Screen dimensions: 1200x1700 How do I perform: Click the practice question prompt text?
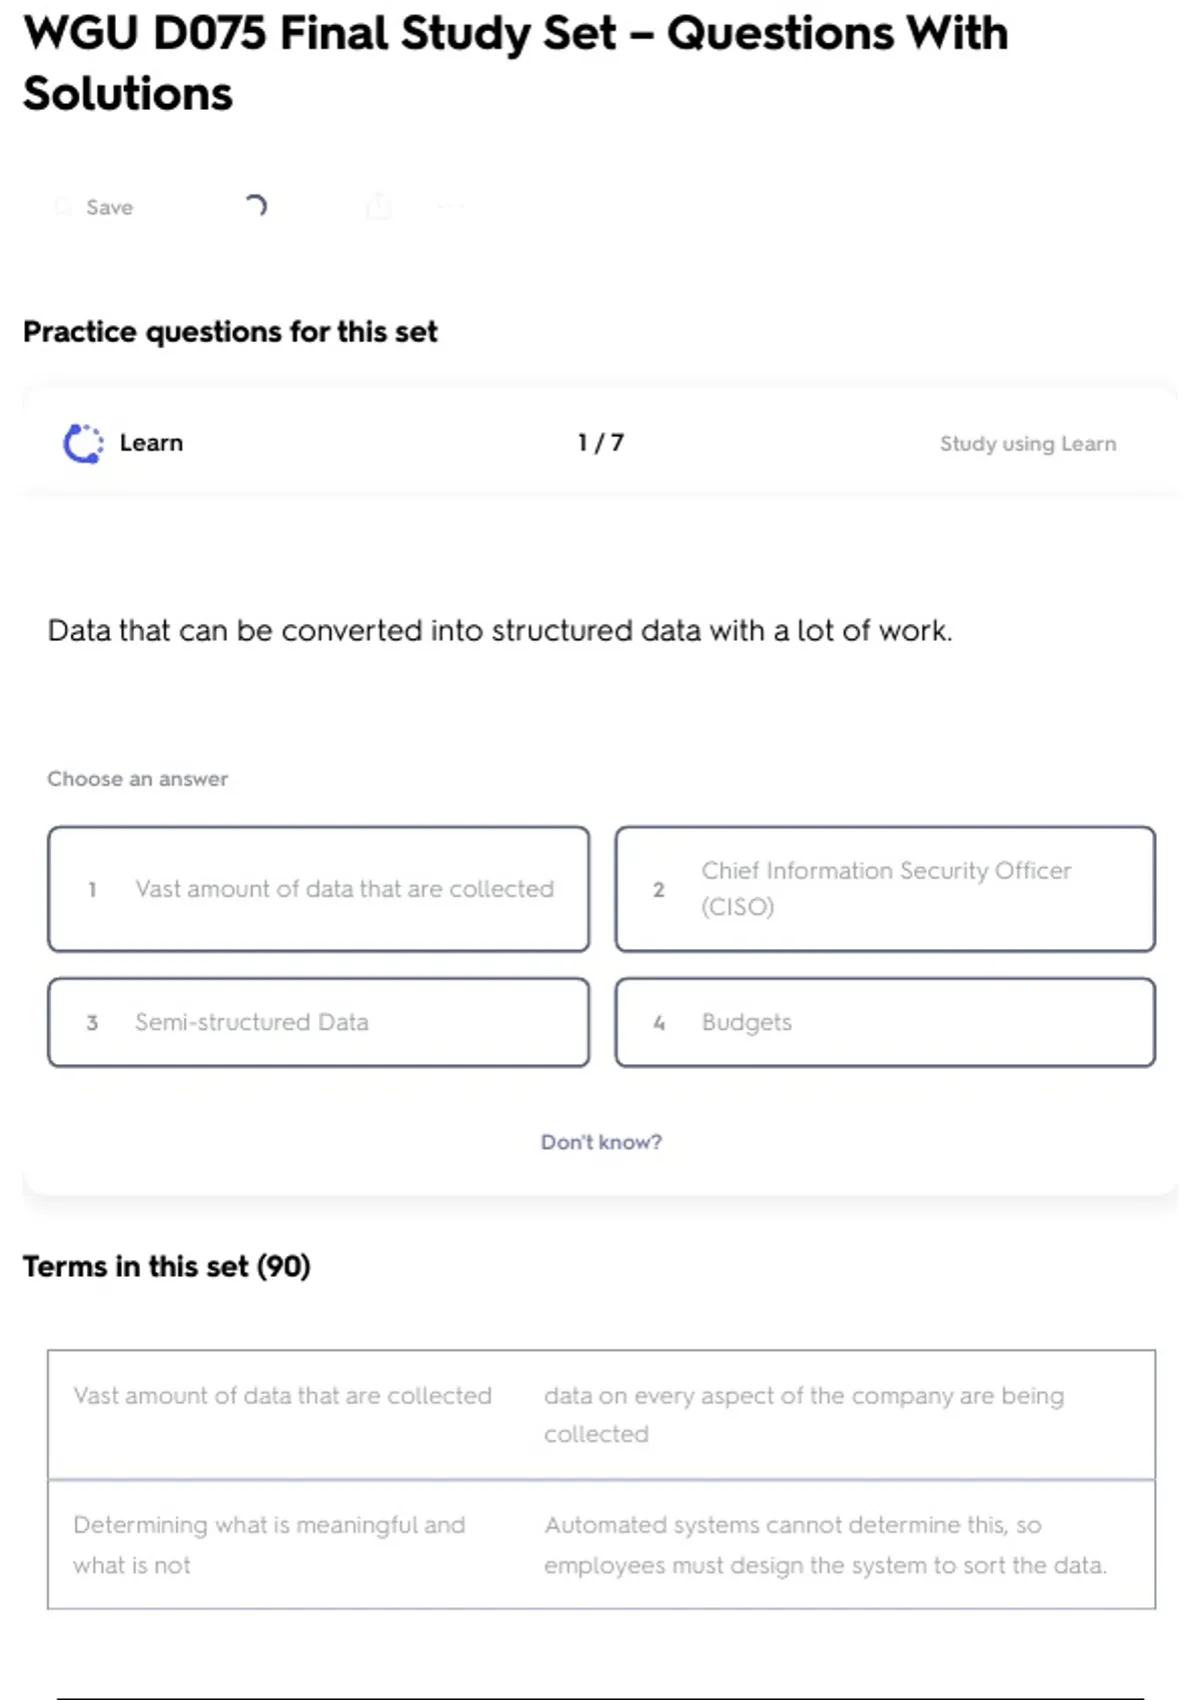point(500,631)
